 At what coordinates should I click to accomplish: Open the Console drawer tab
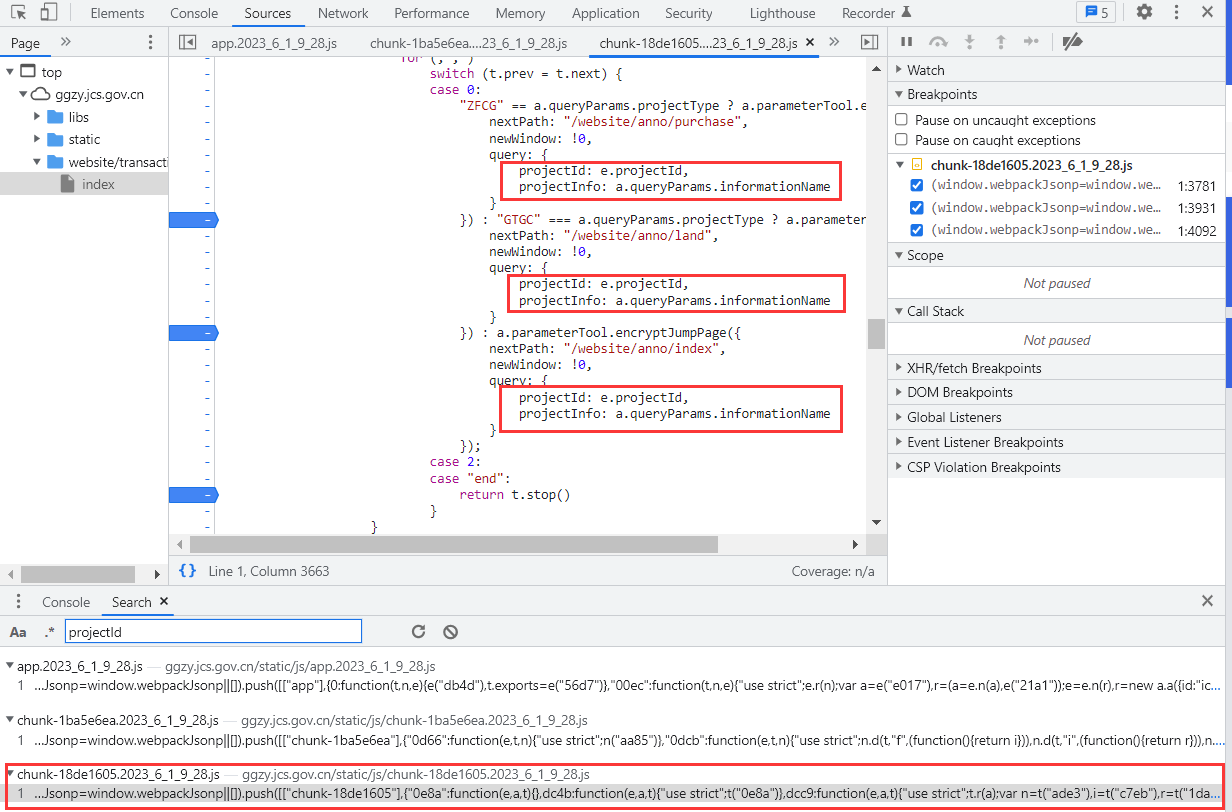point(66,602)
